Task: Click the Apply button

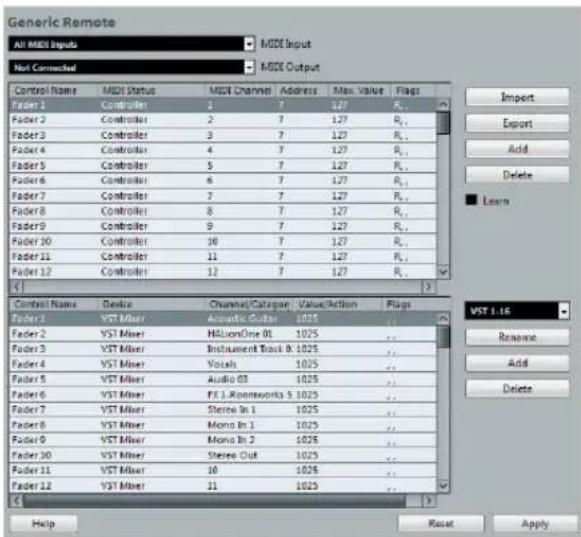Action: coord(535,523)
